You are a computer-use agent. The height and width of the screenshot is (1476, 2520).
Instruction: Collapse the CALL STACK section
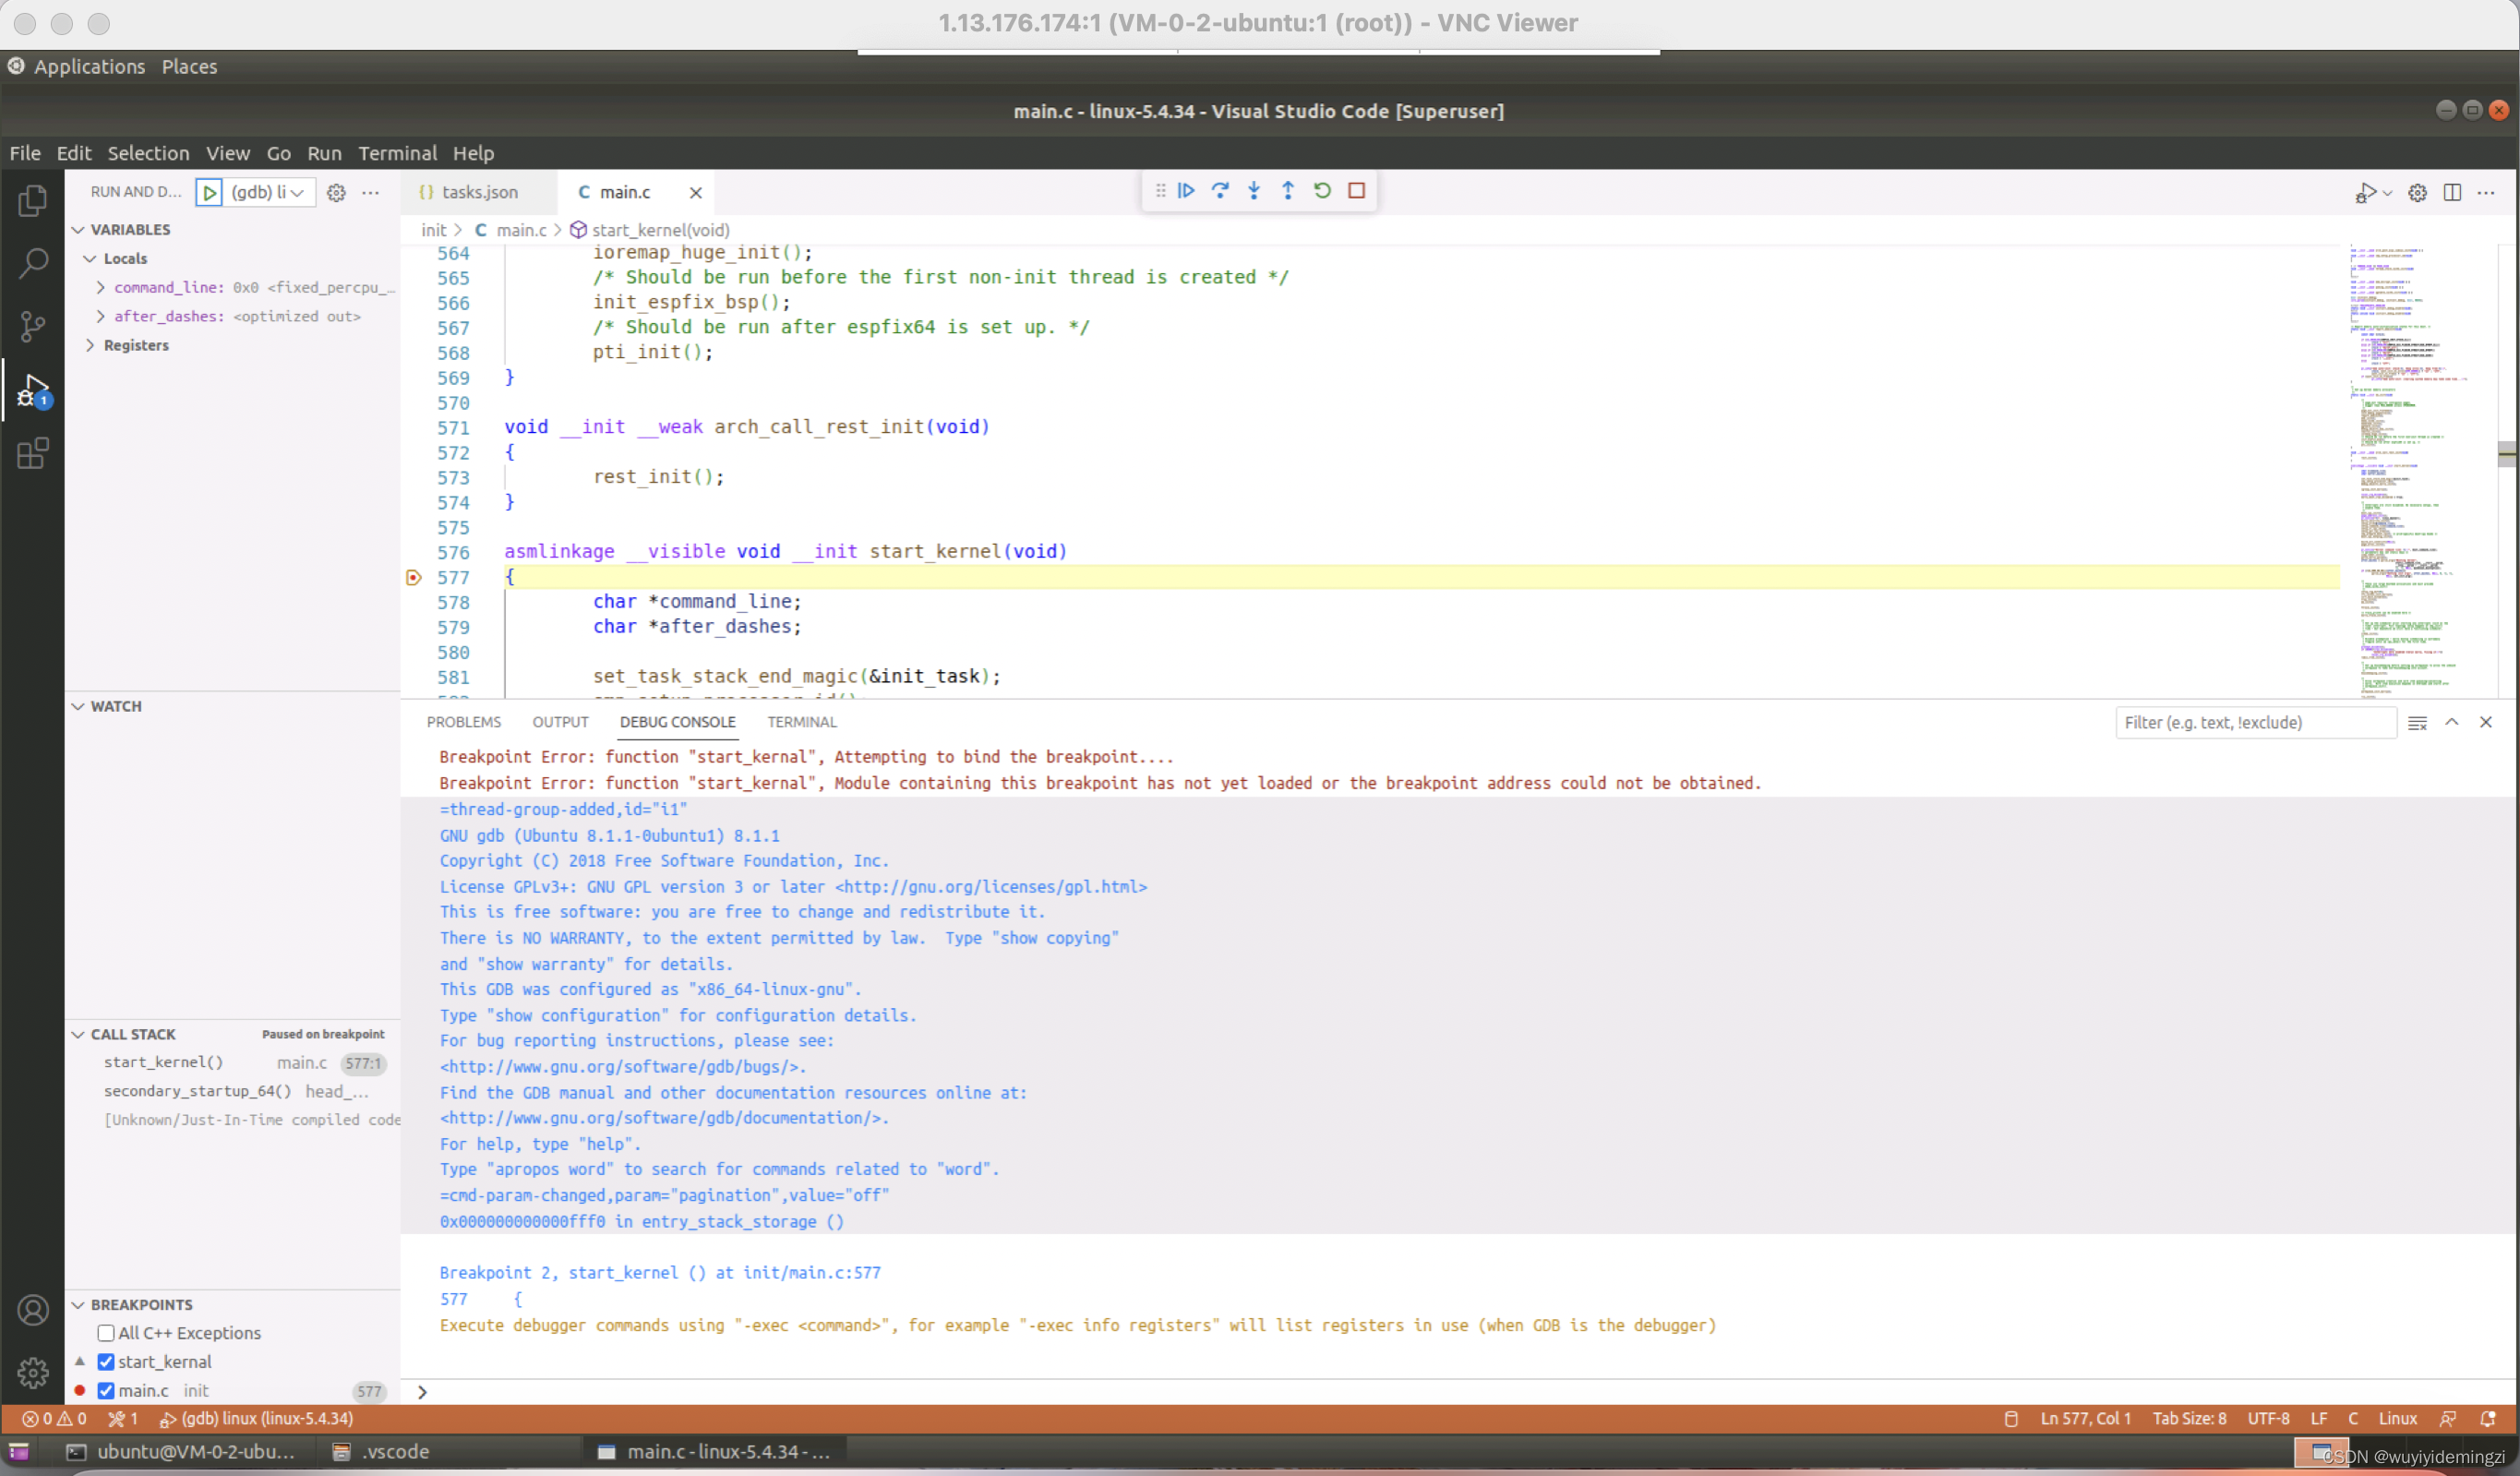tap(78, 1034)
